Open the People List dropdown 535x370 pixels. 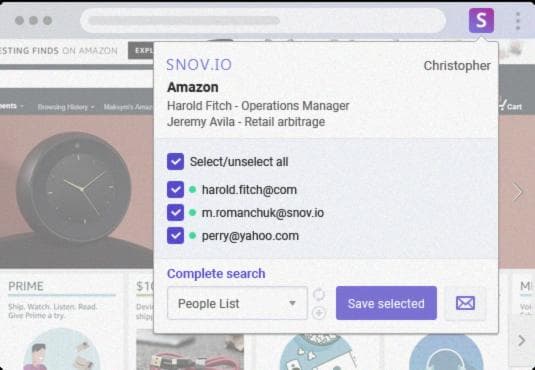pos(237,303)
